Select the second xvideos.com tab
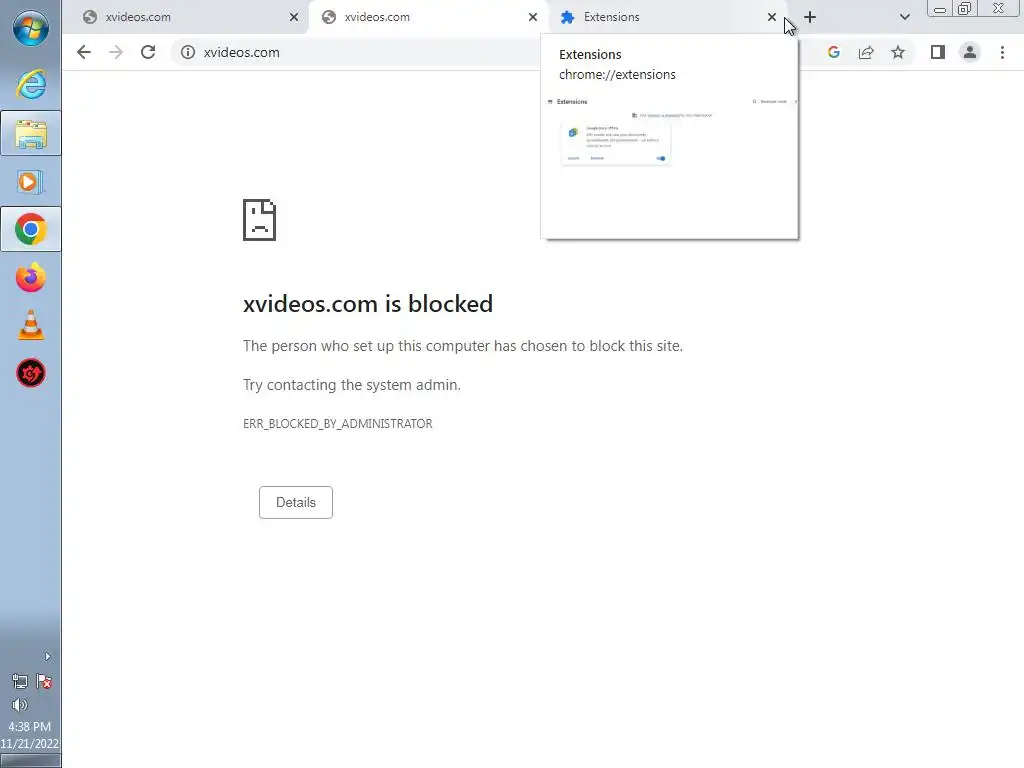The image size is (1024, 768). pyautogui.click(x=428, y=17)
